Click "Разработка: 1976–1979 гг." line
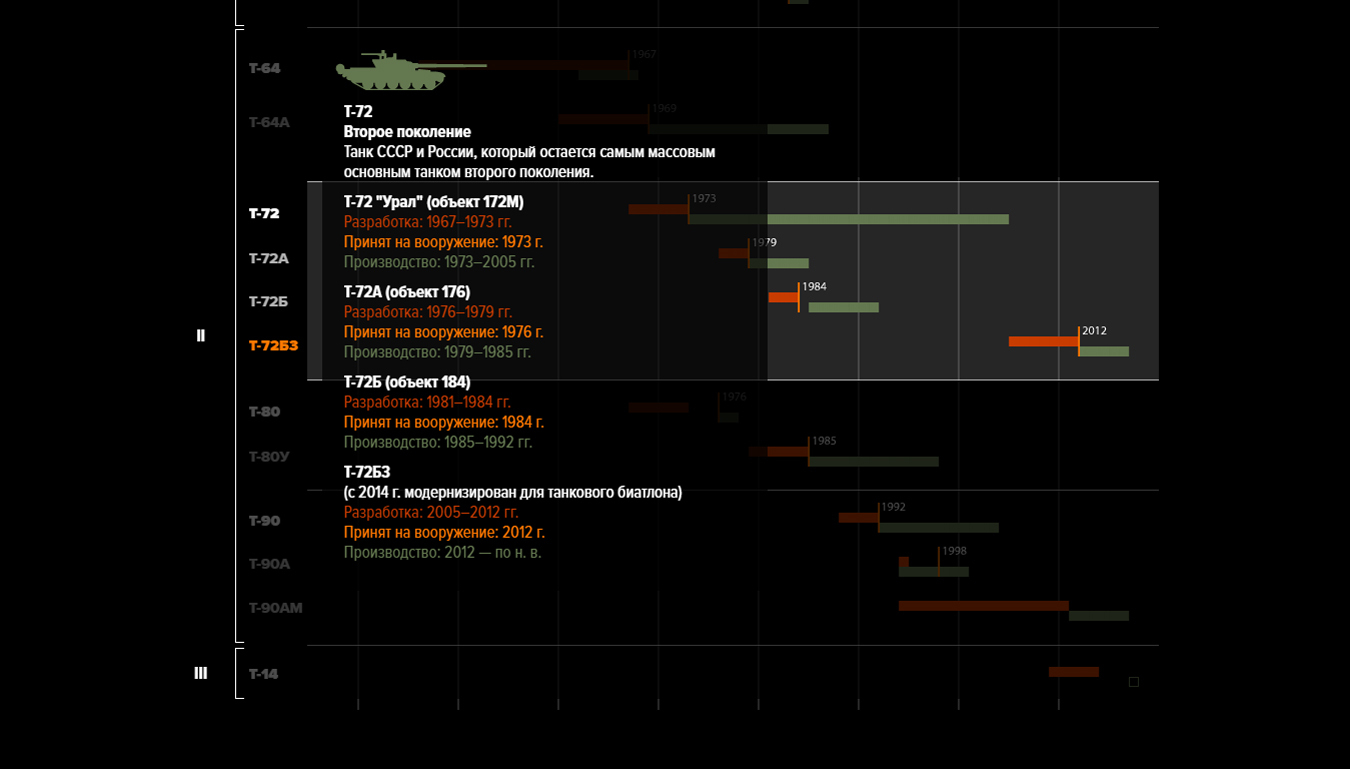This screenshot has width=1350, height=769. tap(428, 312)
